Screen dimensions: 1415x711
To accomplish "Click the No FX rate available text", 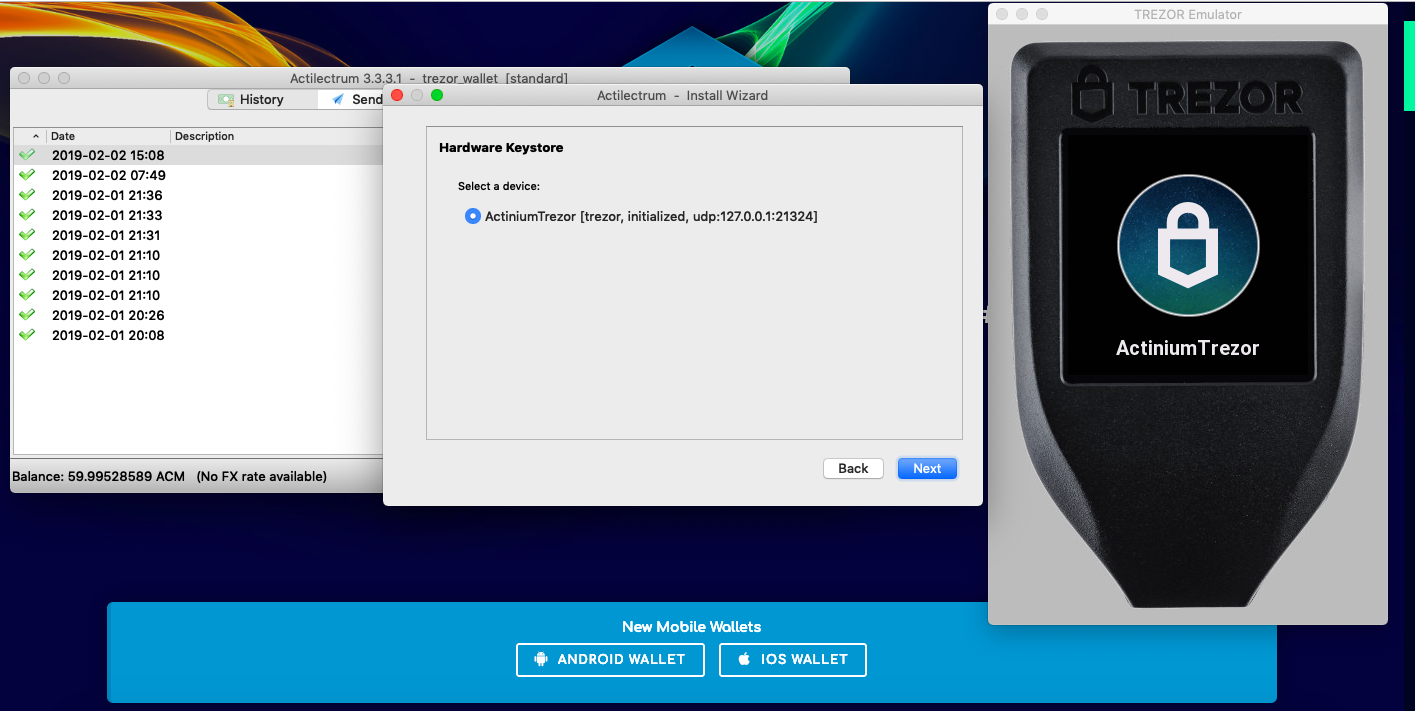I will click(x=262, y=476).
